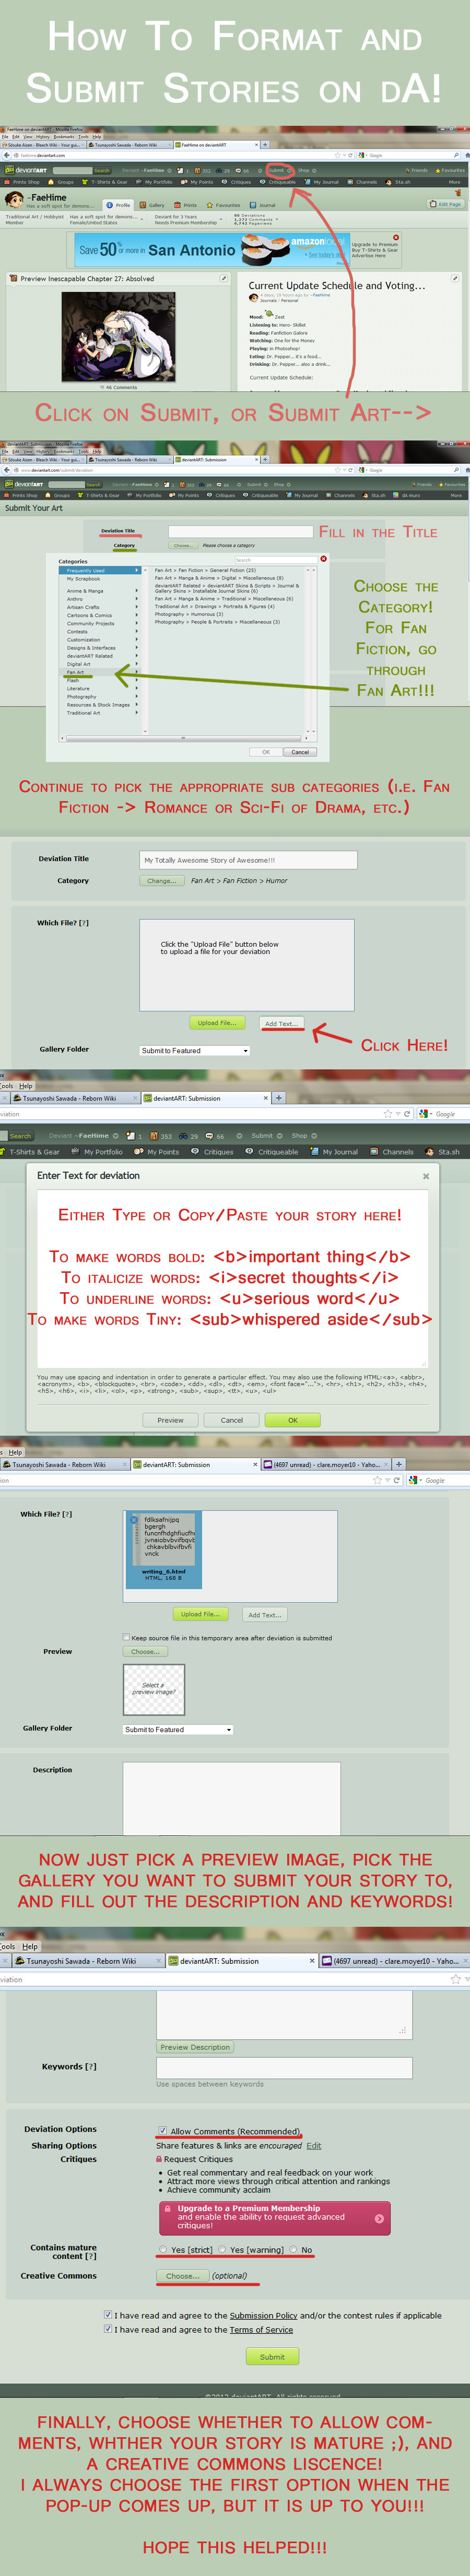The height and width of the screenshot is (2576, 470).
Task: Close the Enter Text for deviation dialog
Action: (x=426, y=1176)
